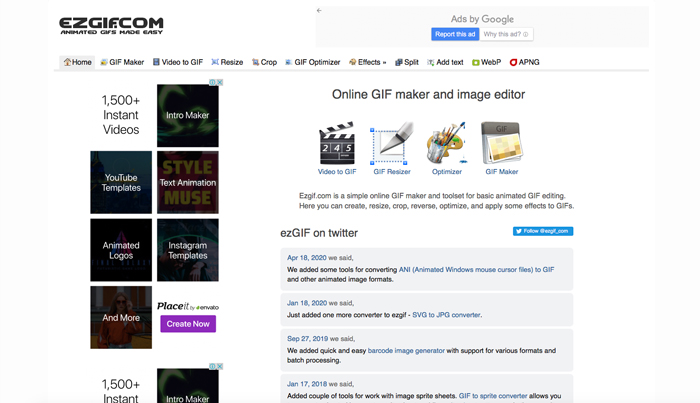Open GIF Optimizer from the navigation bar
This screenshot has width=700, height=403.
312,62
